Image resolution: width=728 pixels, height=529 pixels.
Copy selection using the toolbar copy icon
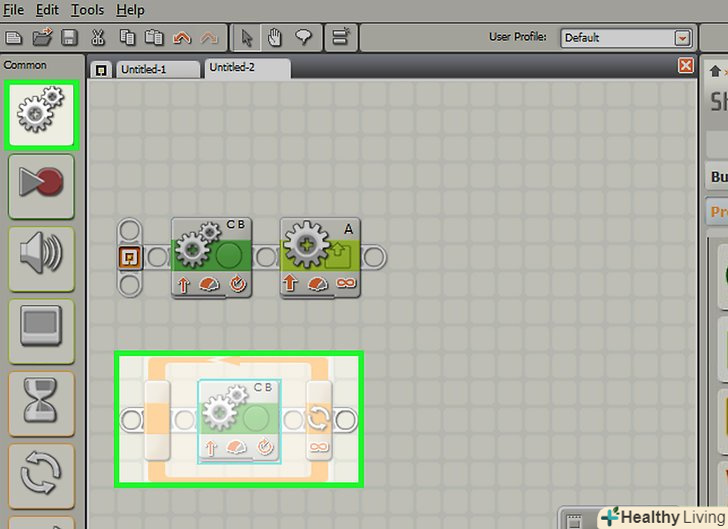127,37
